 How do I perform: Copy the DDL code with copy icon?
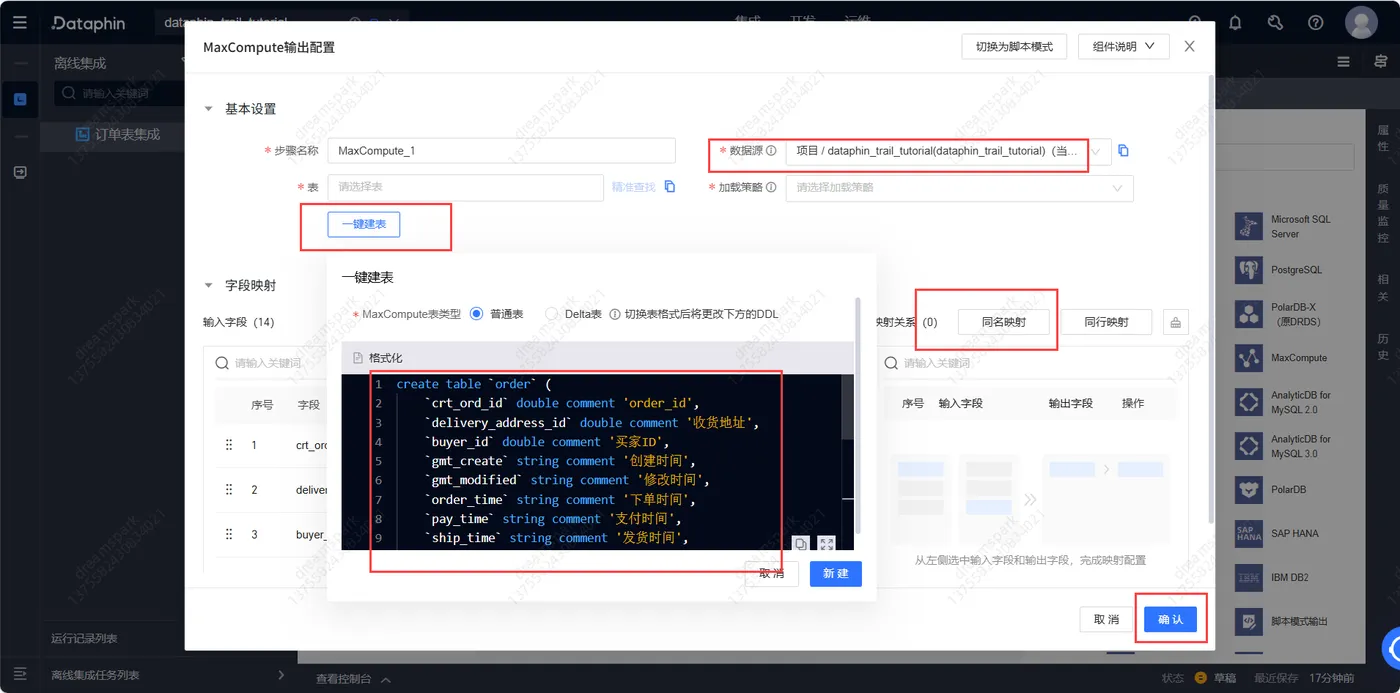point(801,543)
